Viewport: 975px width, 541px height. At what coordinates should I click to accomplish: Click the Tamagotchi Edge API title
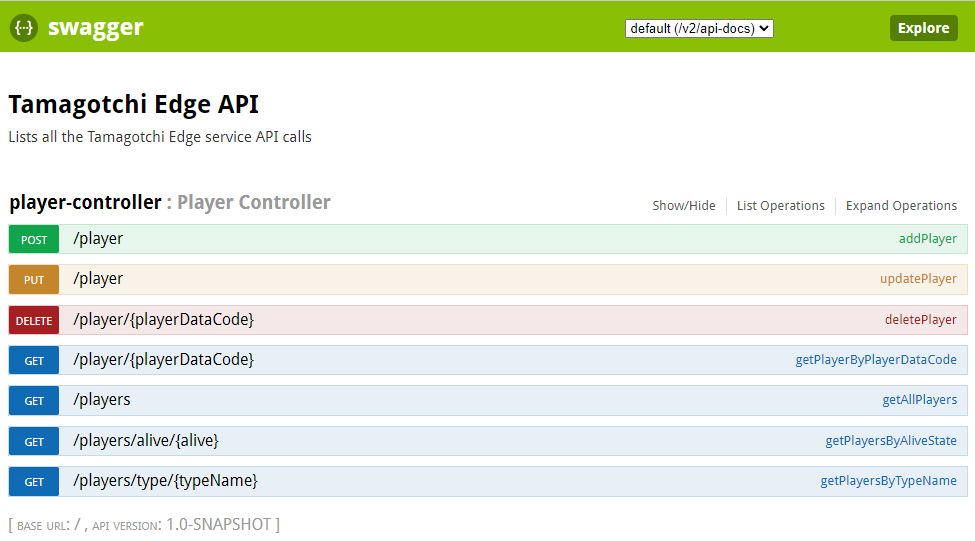(x=134, y=104)
